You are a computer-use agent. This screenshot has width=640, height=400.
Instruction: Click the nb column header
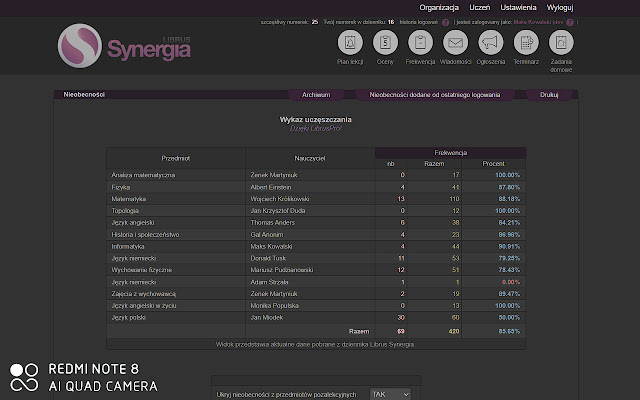click(391, 164)
